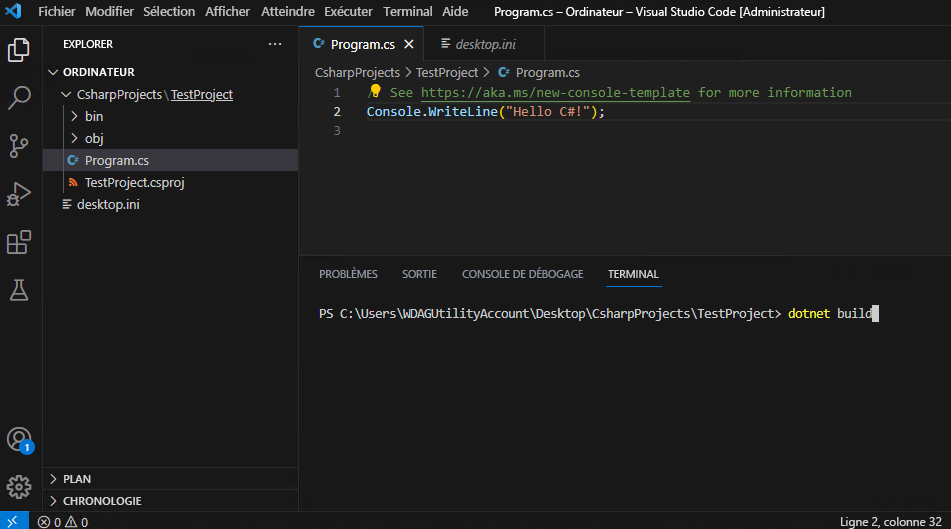Close the Program.cs tab

click(409, 44)
